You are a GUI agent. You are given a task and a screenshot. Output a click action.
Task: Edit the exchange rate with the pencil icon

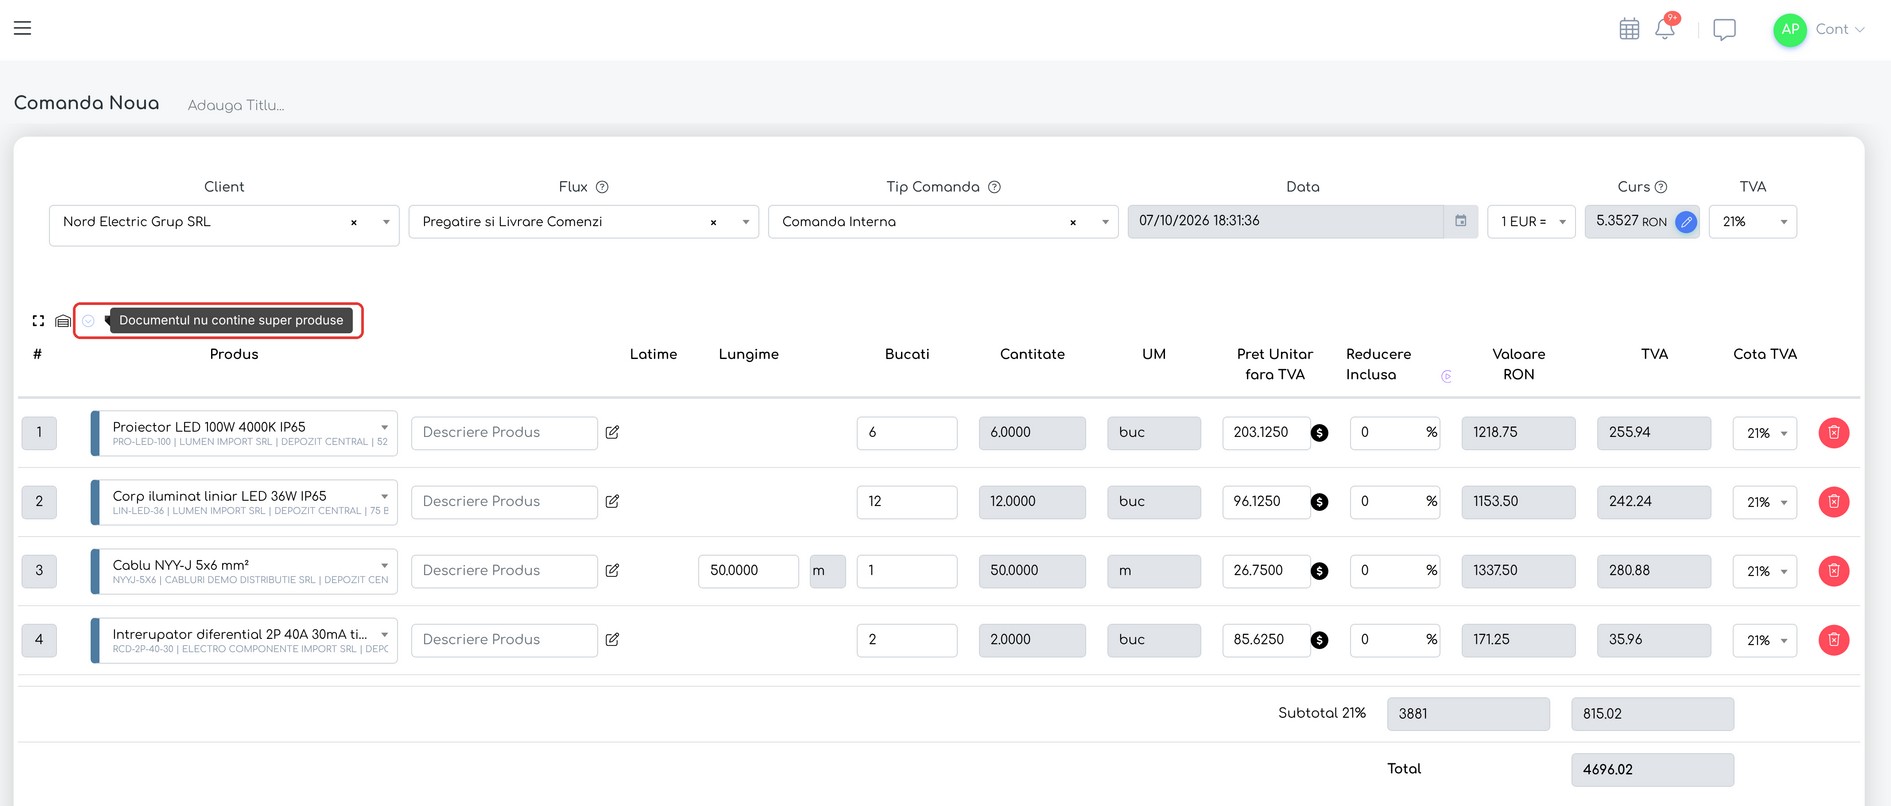coord(1686,222)
